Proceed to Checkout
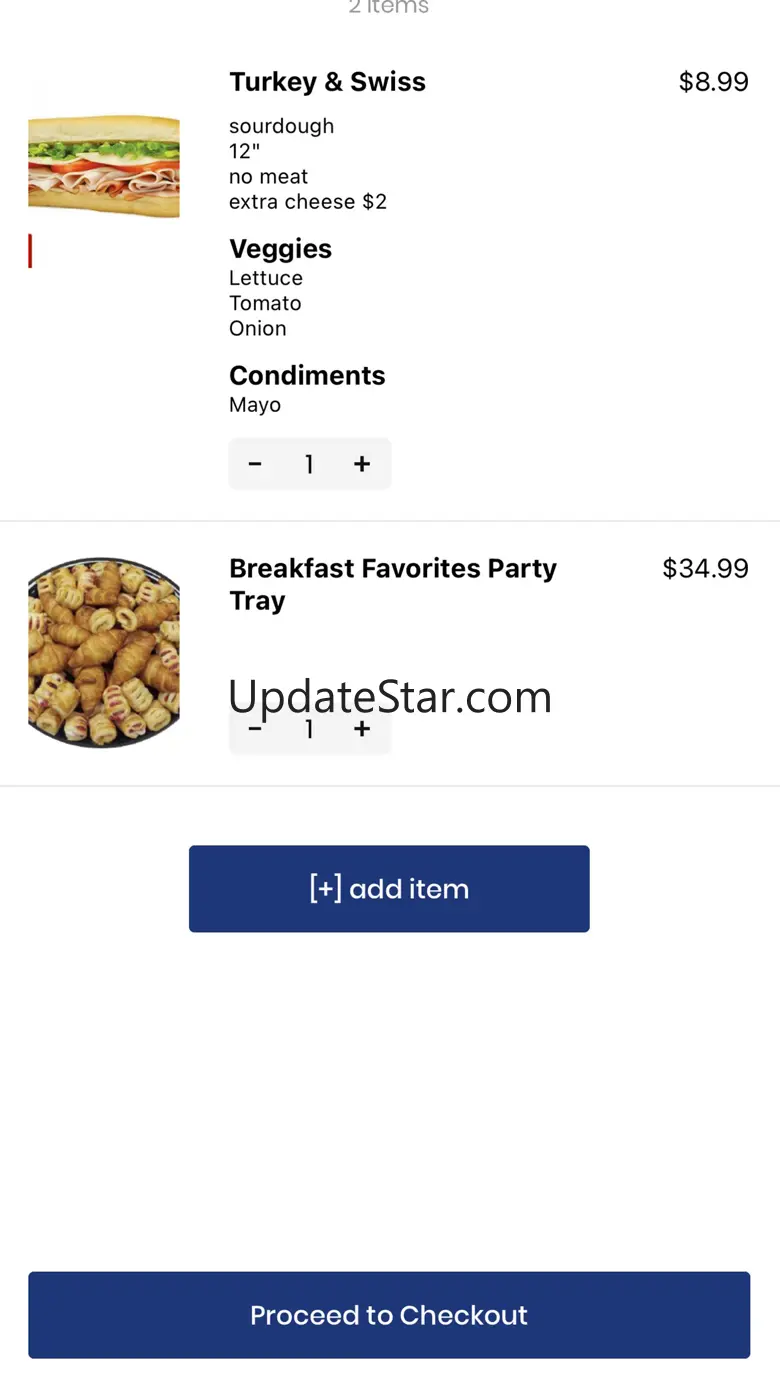This screenshot has width=780, height=1387. pyautogui.click(x=389, y=1315)
